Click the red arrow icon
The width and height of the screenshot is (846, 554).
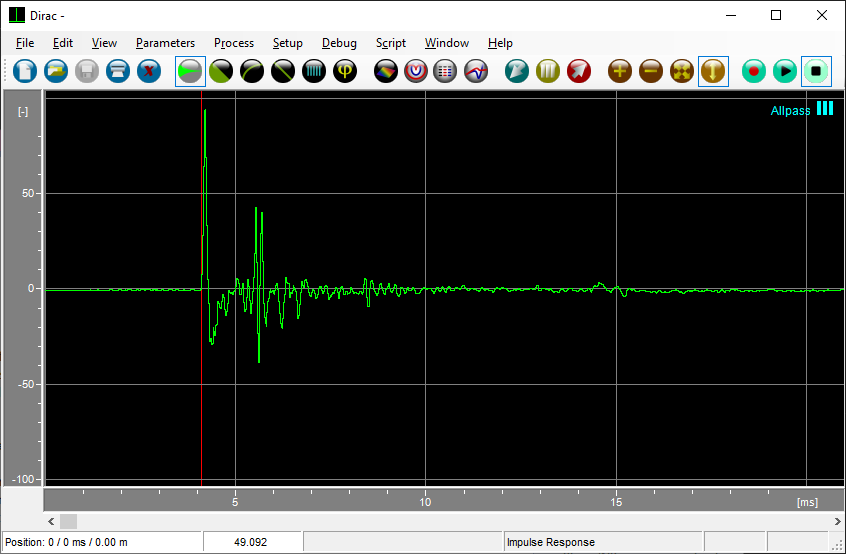[x=578, y=71]
